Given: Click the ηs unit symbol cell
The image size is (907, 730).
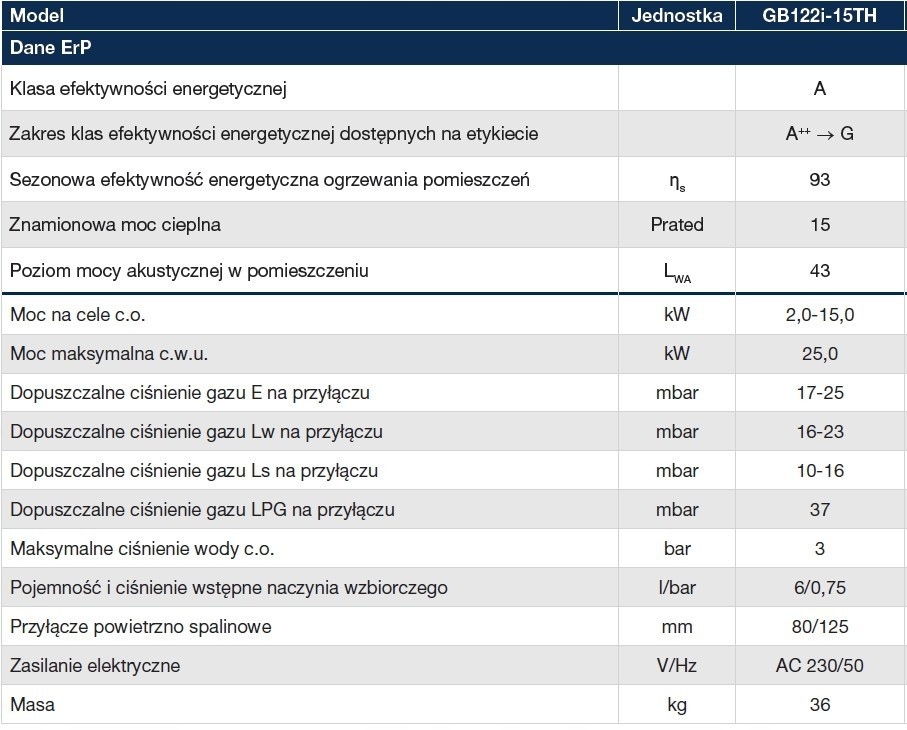Looking at the screenshot, I should (677, 181).
